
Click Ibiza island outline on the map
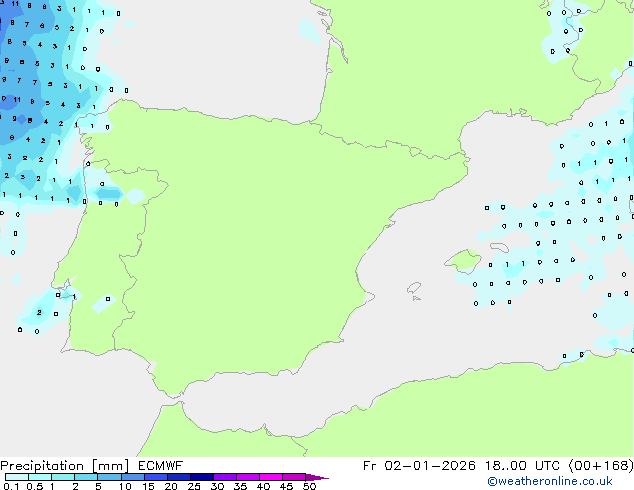[x=414, y=288]
